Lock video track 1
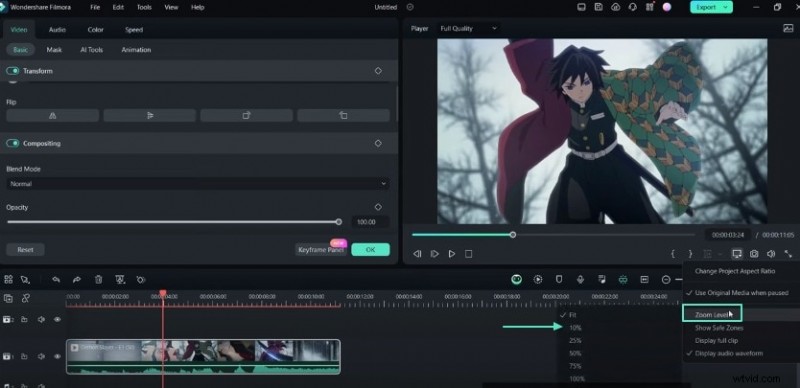Screen dimensions: 800x388 24,356
